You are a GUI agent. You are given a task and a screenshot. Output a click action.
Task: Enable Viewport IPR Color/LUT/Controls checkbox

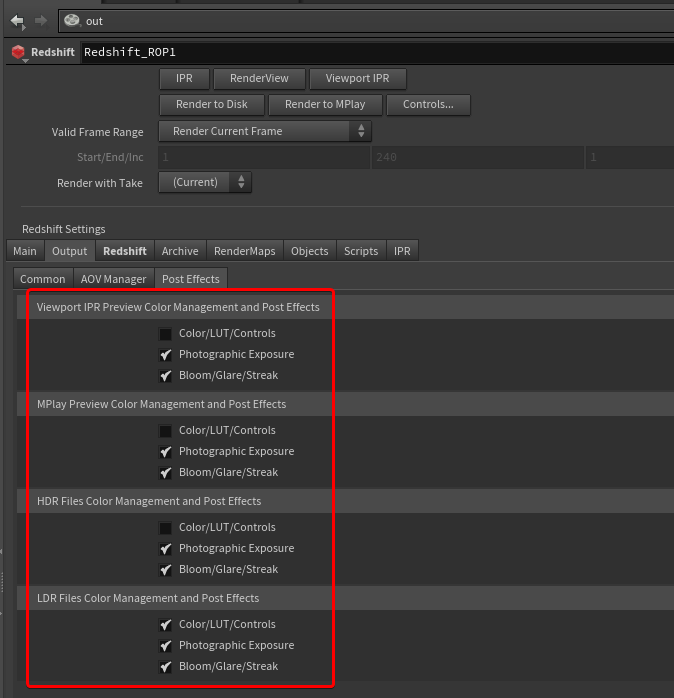click(x=165, y=333)
